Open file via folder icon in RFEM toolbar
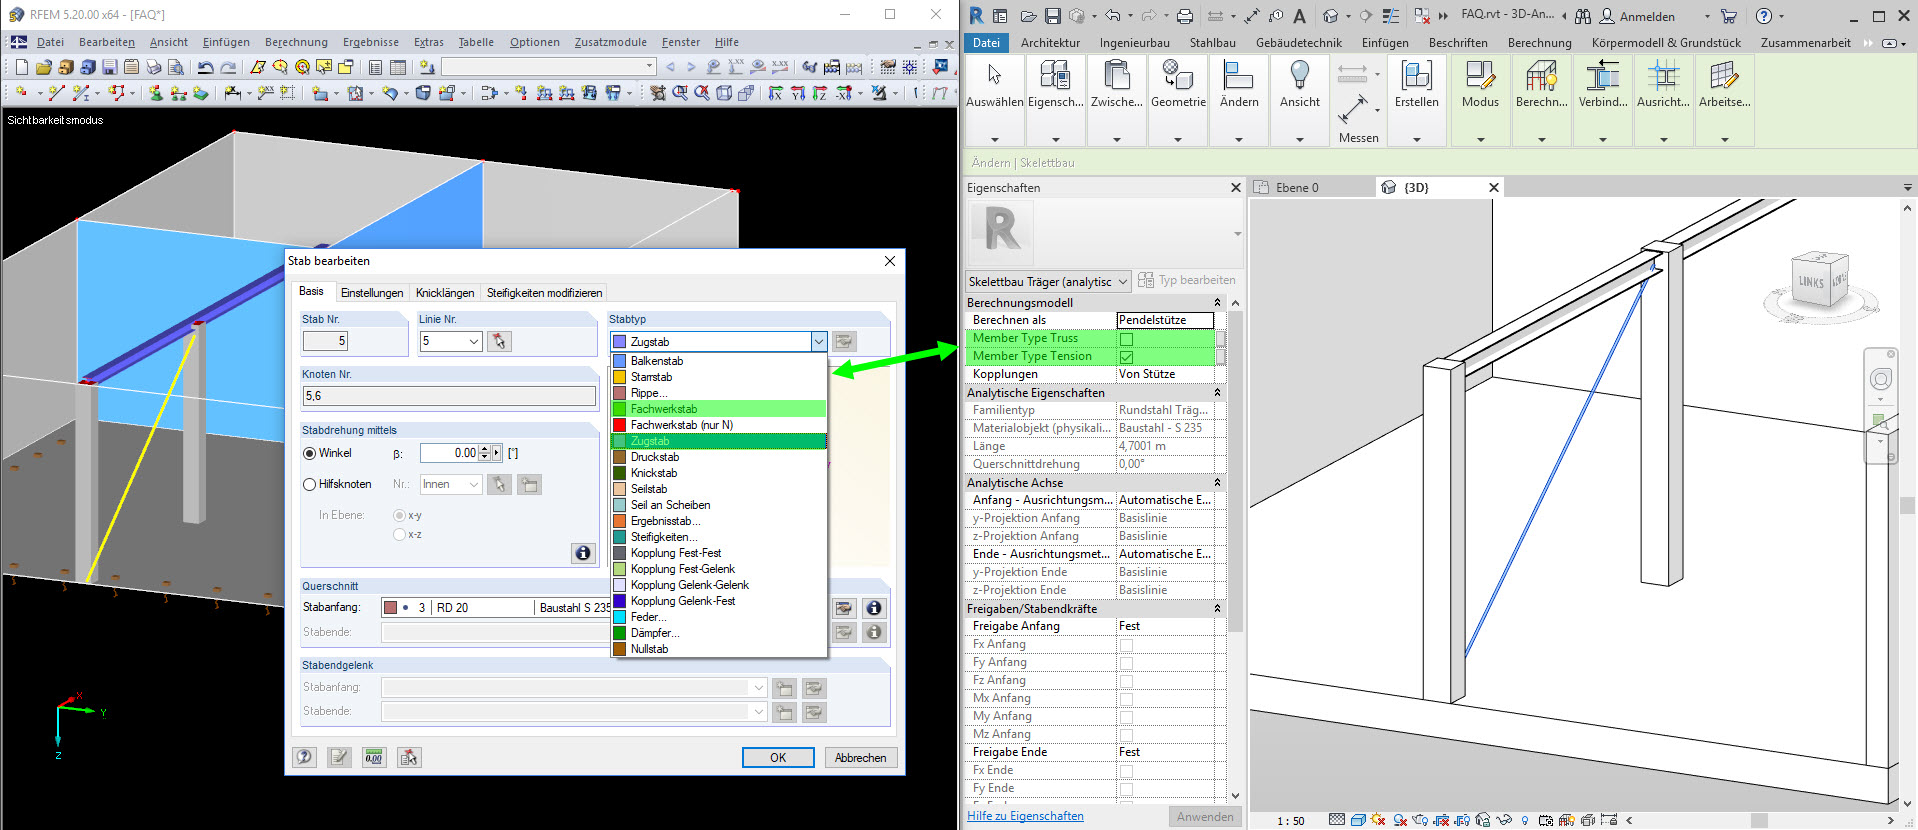This screenshot has width=1918, height=830. [43, 67]
